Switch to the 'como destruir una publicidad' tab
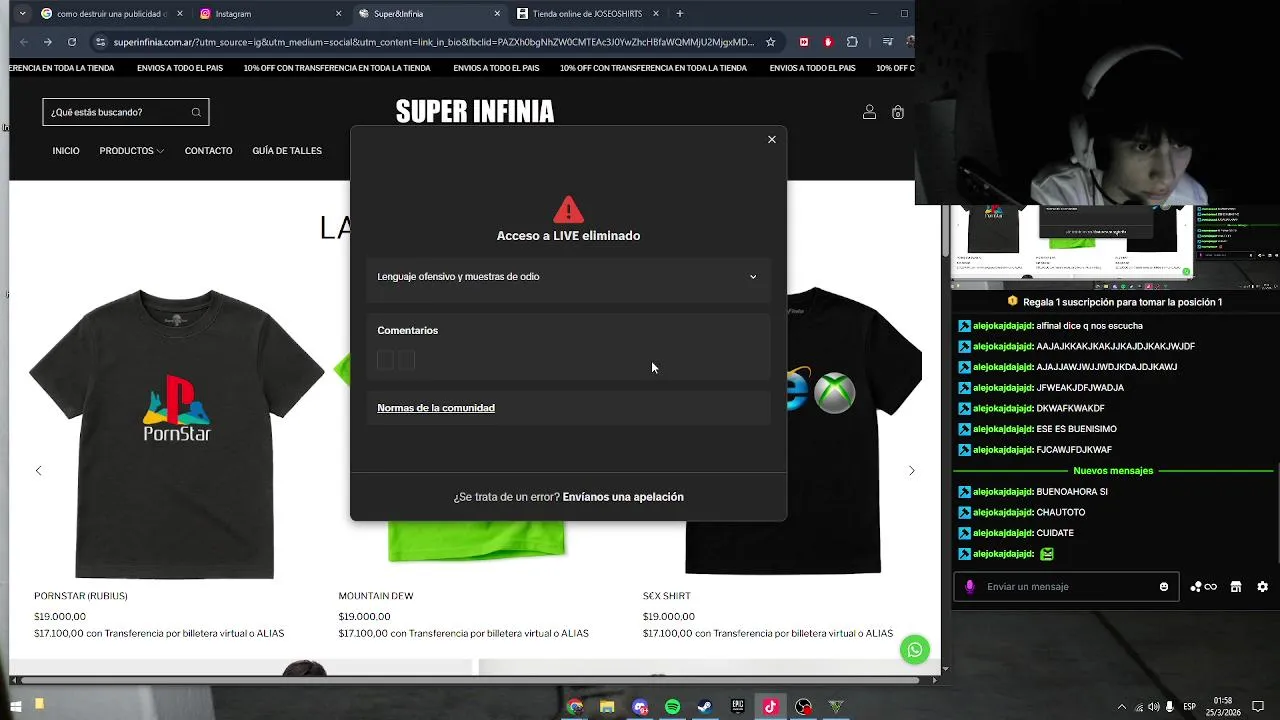The width and height of the screenshot is (1280, 720). [x=110, y=14]
